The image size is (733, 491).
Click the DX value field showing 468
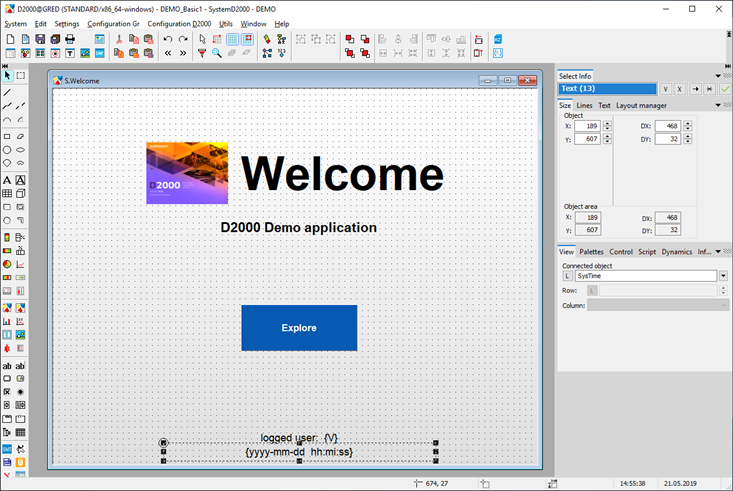(669, 126)
